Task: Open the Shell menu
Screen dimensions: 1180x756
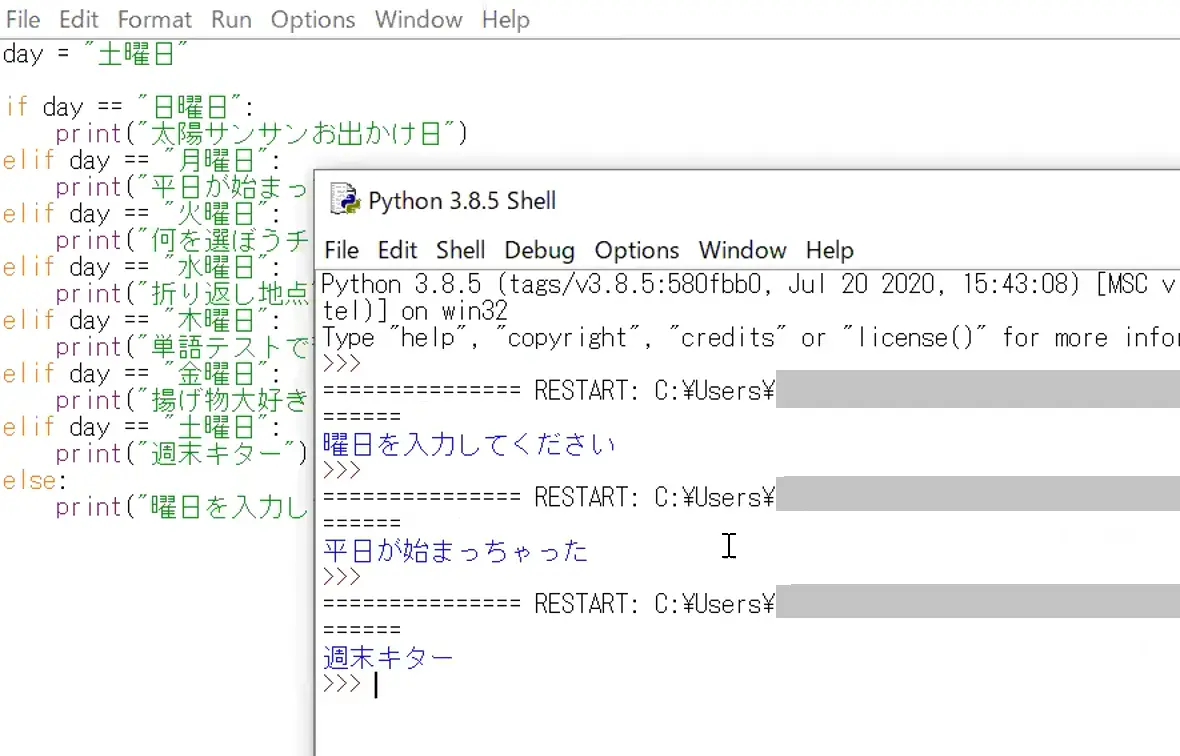Action: 460,250
